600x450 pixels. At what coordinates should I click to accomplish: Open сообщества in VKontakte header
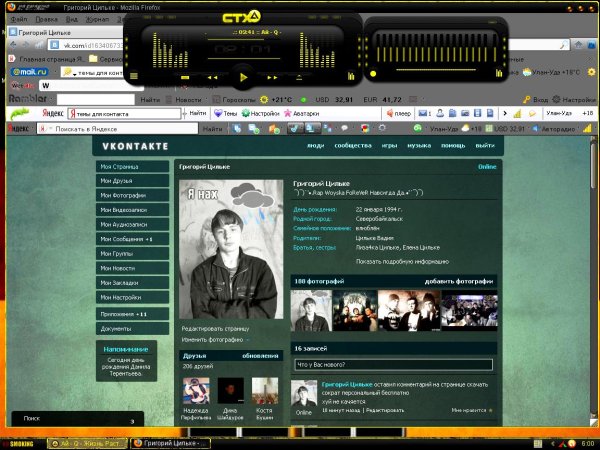(x=353, y=145)
